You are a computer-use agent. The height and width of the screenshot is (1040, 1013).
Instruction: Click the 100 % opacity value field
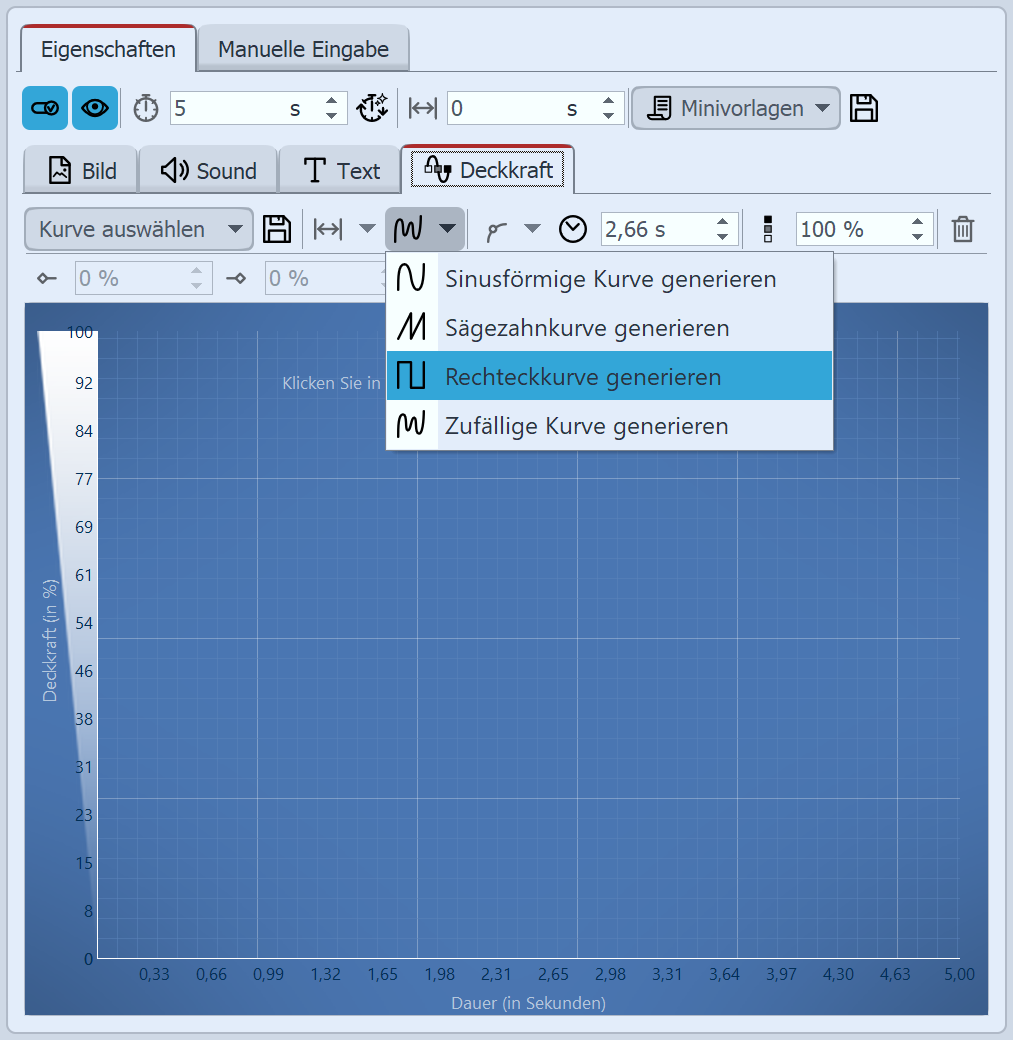pyautogui.click(x=850, y=229)
